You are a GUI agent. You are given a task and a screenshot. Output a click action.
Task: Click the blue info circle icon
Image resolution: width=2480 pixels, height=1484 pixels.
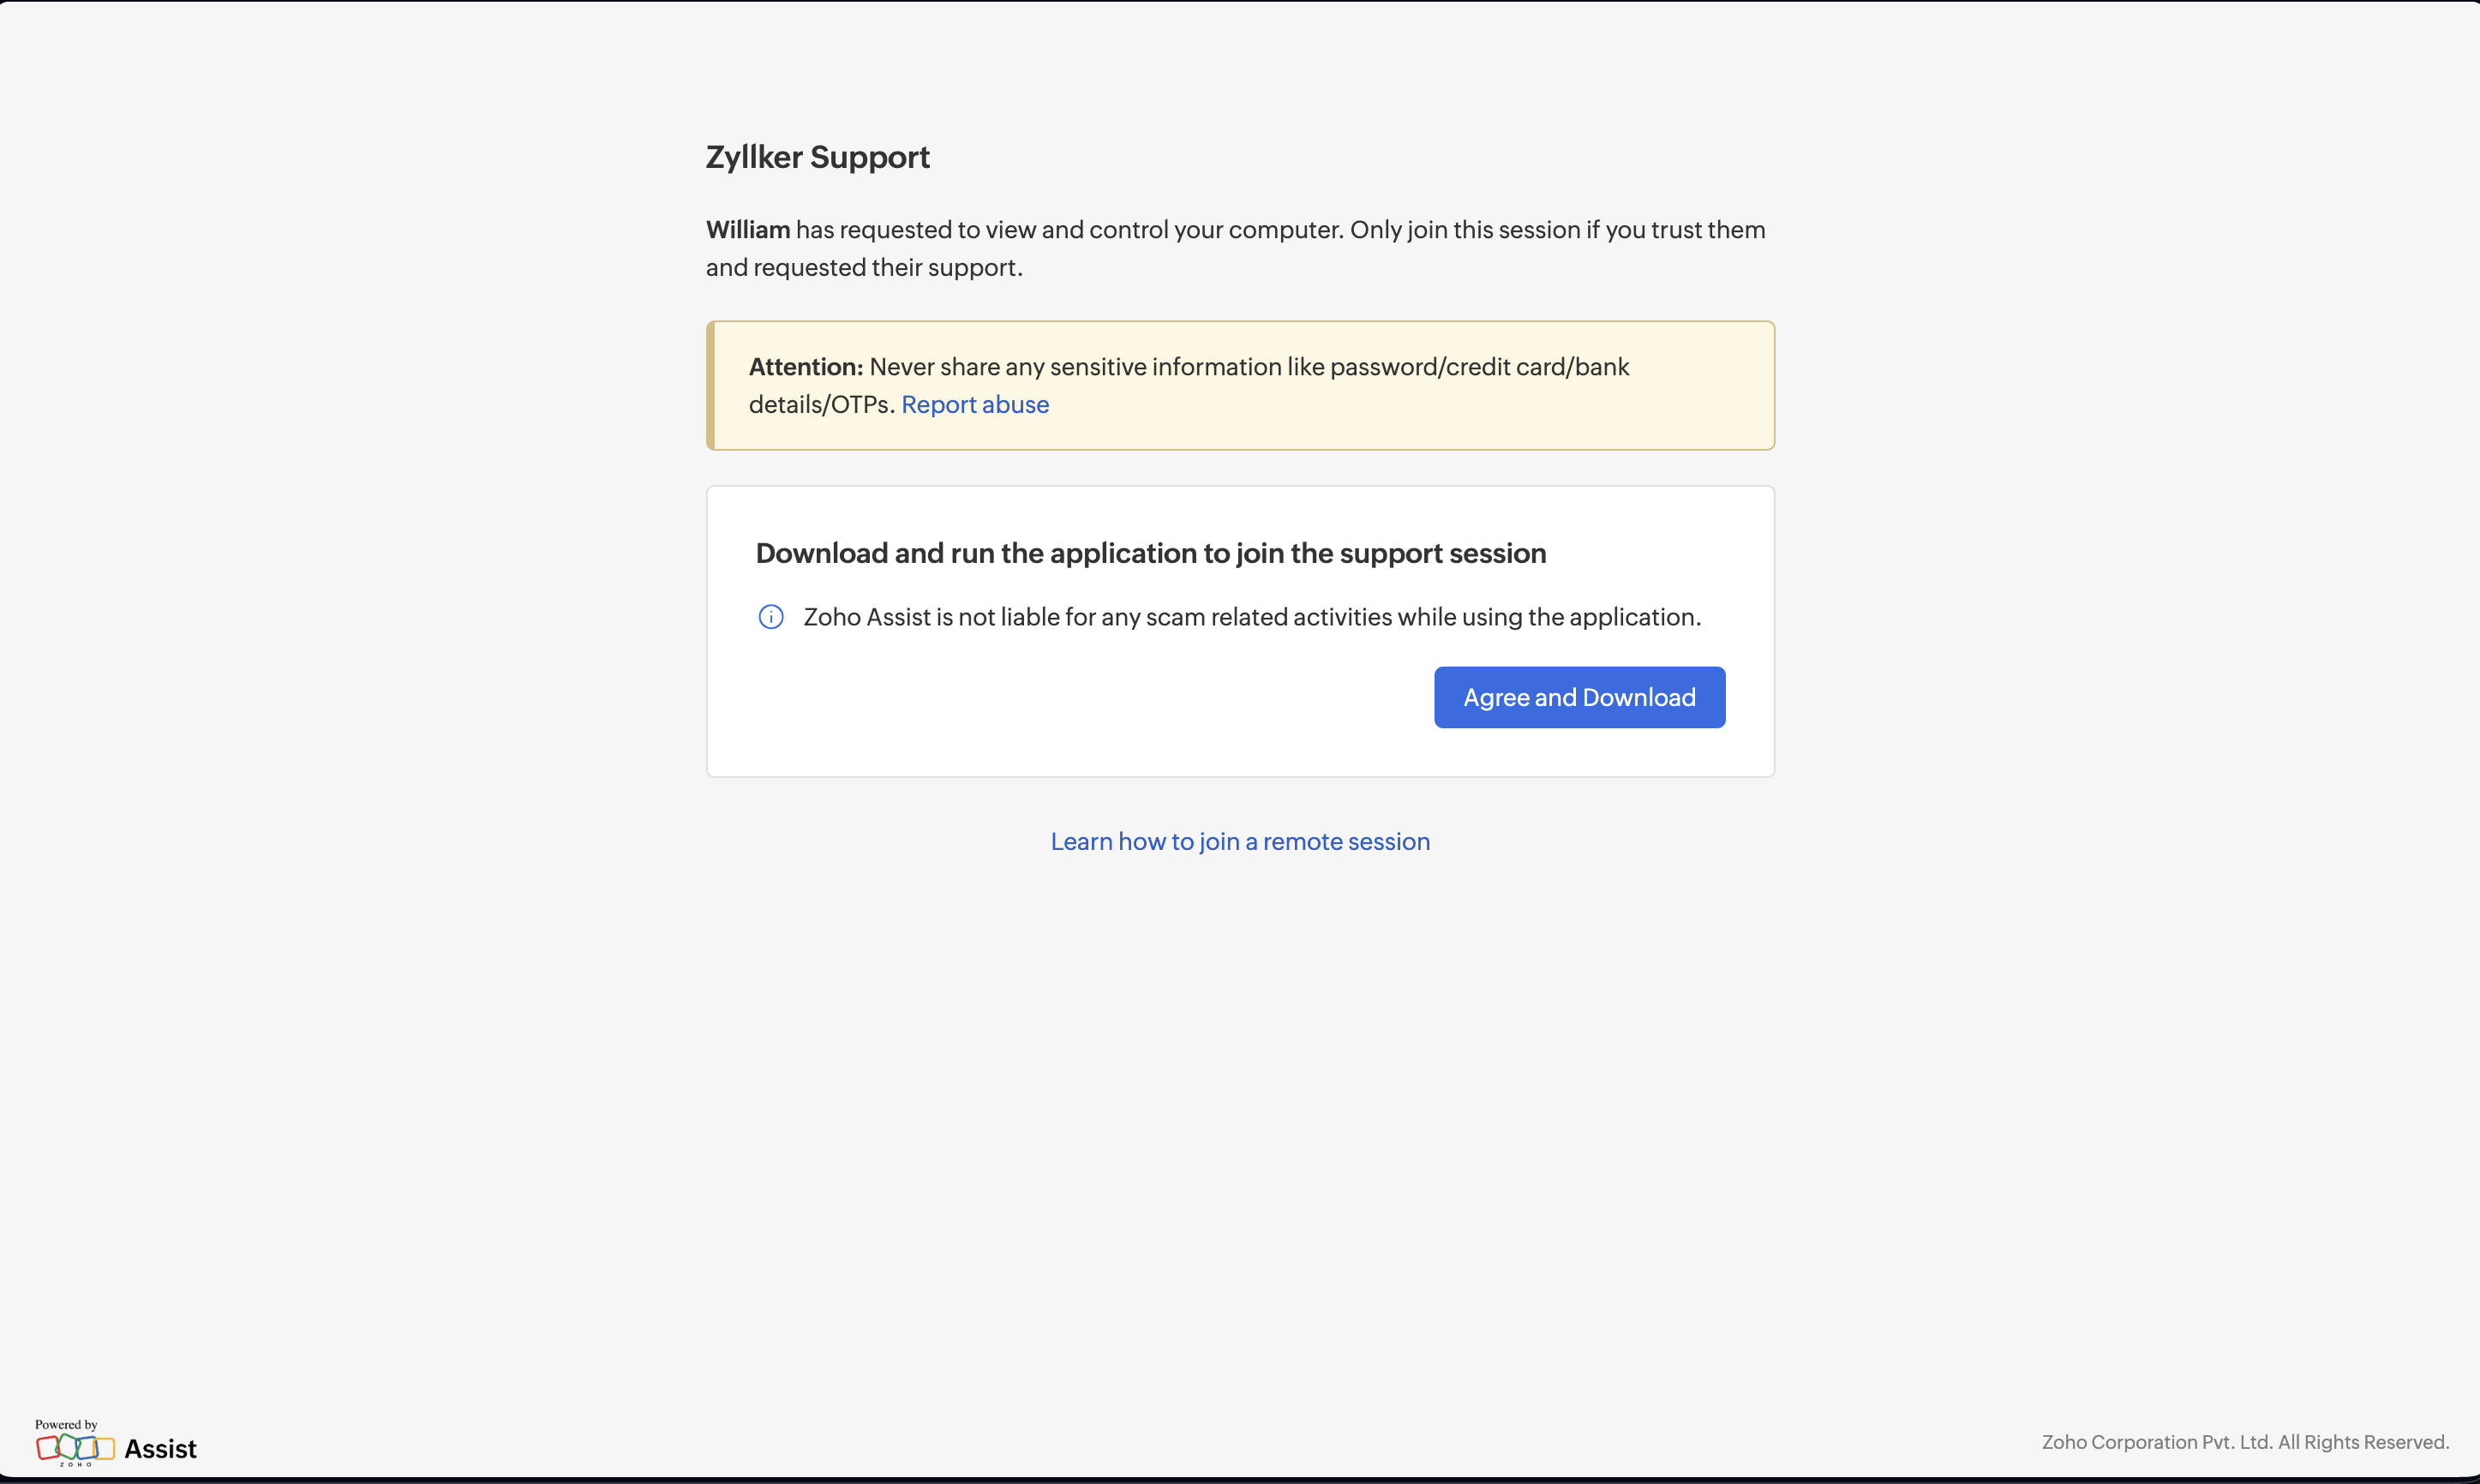tap(771, 617)
